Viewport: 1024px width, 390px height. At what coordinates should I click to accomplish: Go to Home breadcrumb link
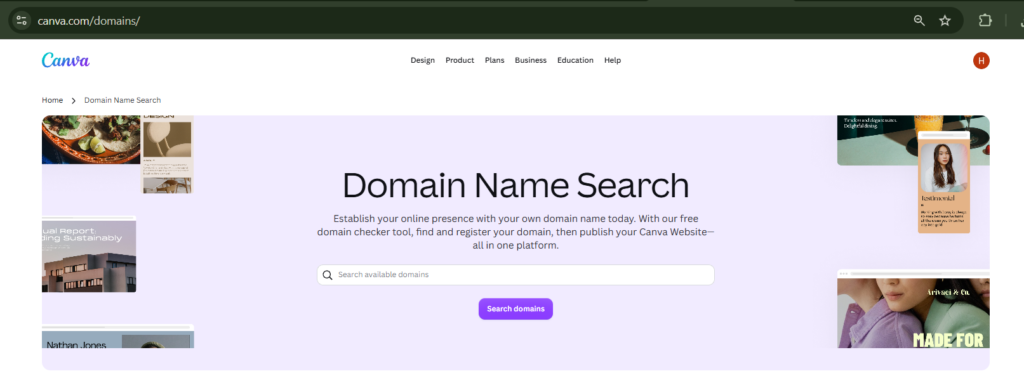pos(52,100)
